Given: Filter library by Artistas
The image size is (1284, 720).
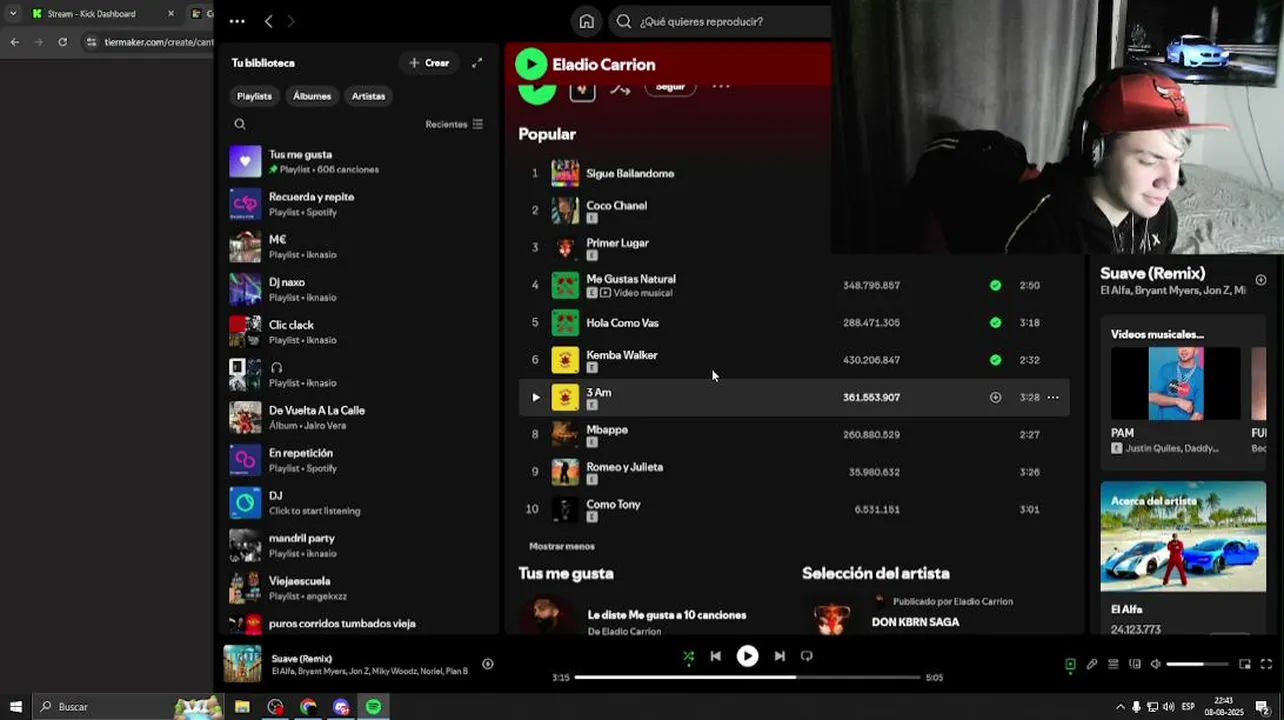Looking at the screenshot, I should [x=368, y=96].
